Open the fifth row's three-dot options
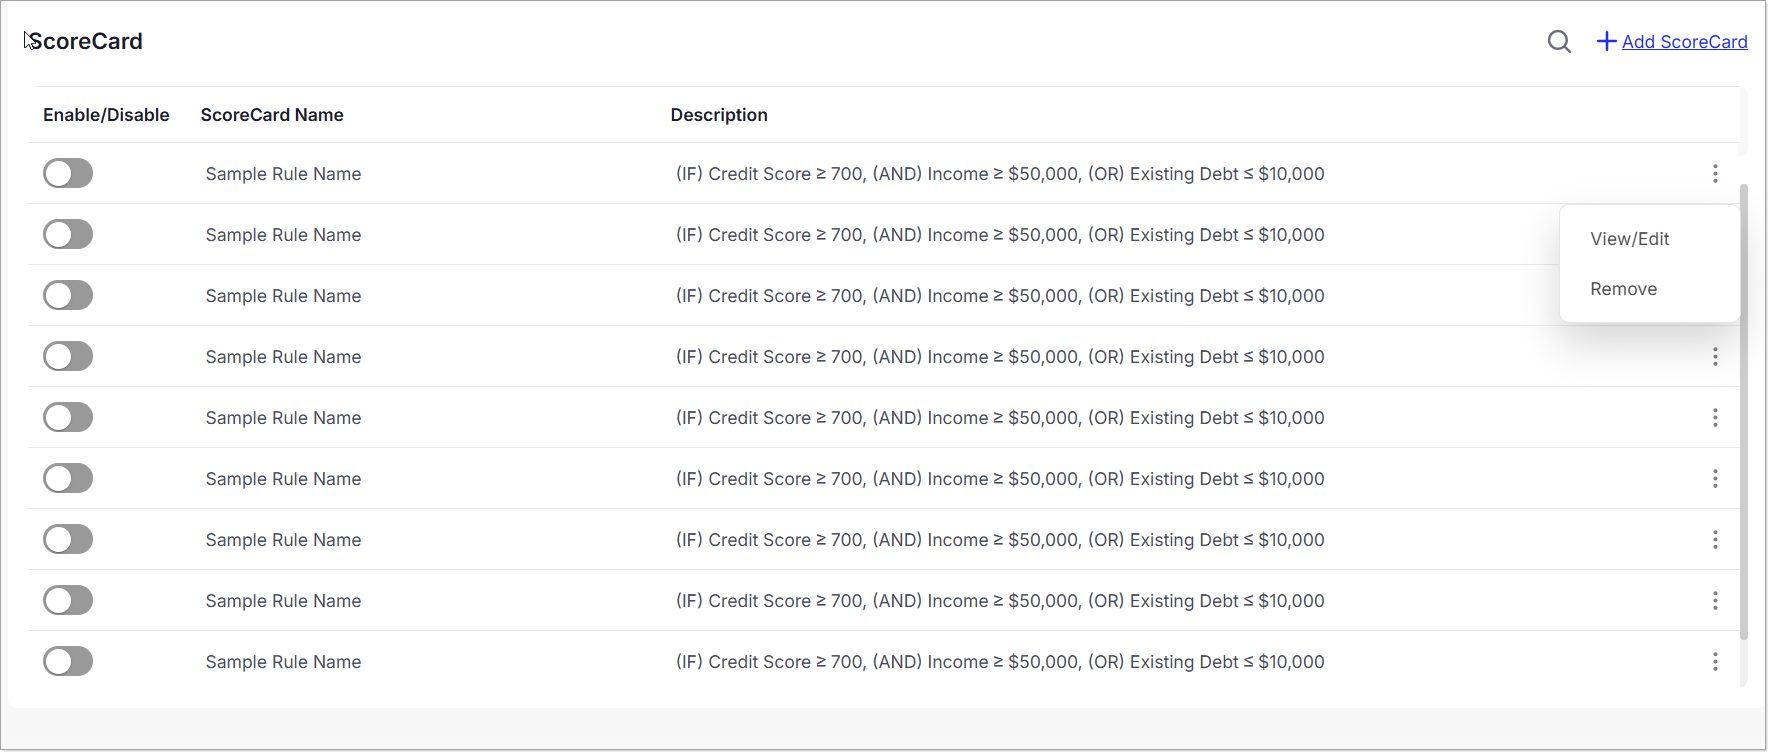This screenshot has width=1771, height=755. [x=1714, y=418]
